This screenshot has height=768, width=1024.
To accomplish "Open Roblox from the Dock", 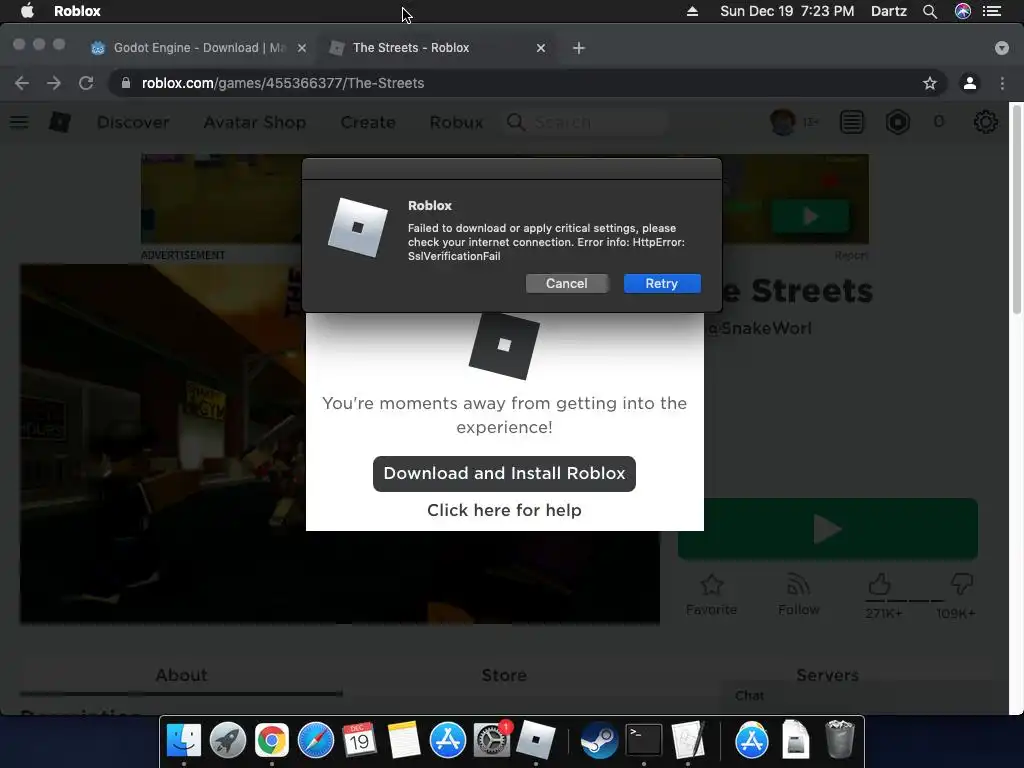I will point(536,740).
